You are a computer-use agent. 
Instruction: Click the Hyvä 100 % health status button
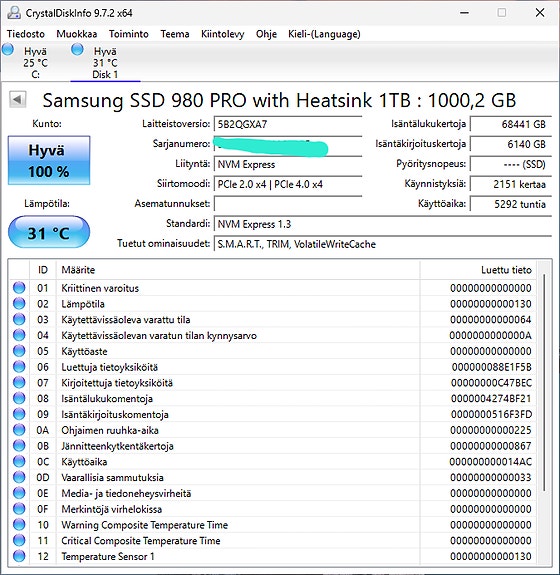[49, 161]
